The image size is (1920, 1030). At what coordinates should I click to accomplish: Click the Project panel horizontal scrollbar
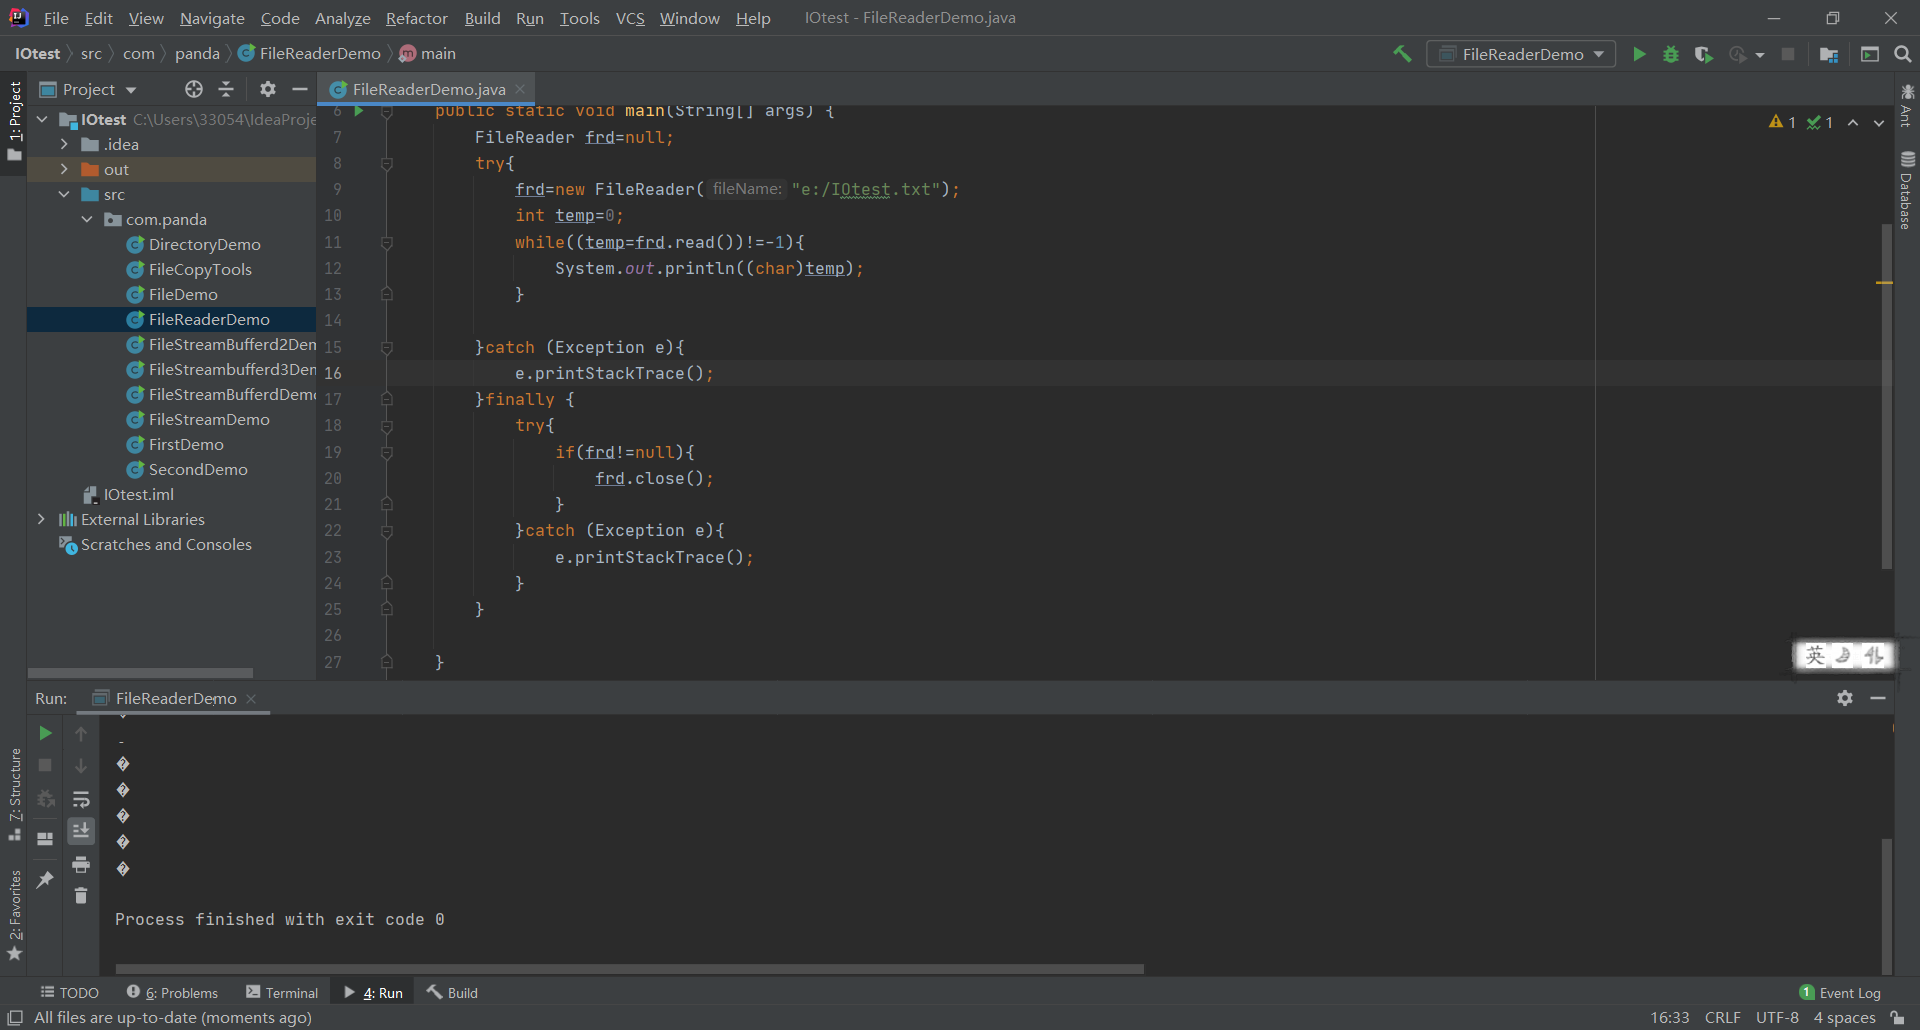coord(140,673)
